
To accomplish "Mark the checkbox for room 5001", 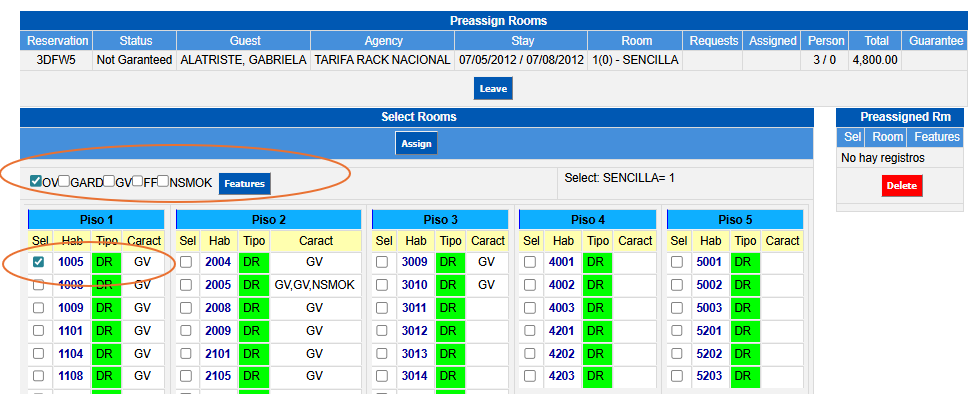I will tap(677, 262).
